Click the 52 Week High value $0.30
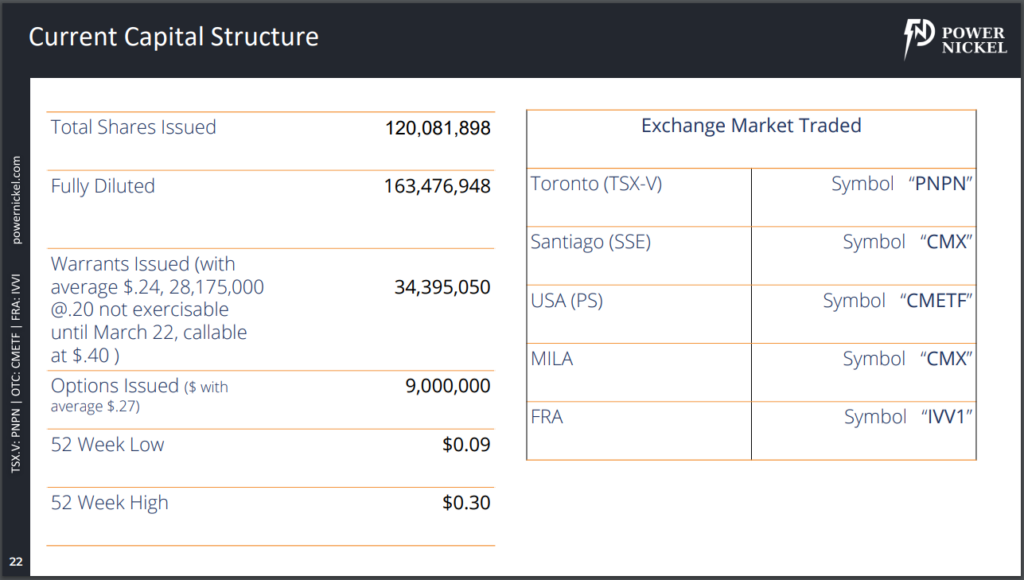The image size is (1024, 580). tap(466, 503)
